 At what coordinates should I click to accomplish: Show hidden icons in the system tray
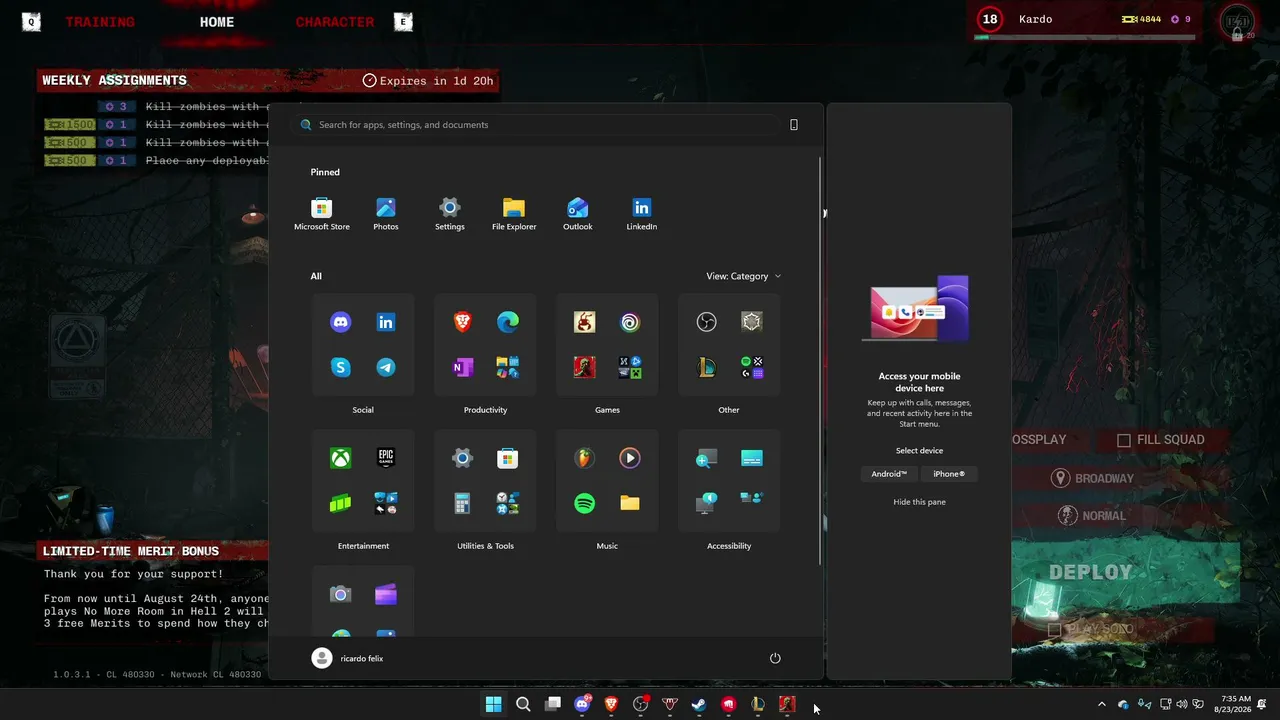tap(1102, 704)
